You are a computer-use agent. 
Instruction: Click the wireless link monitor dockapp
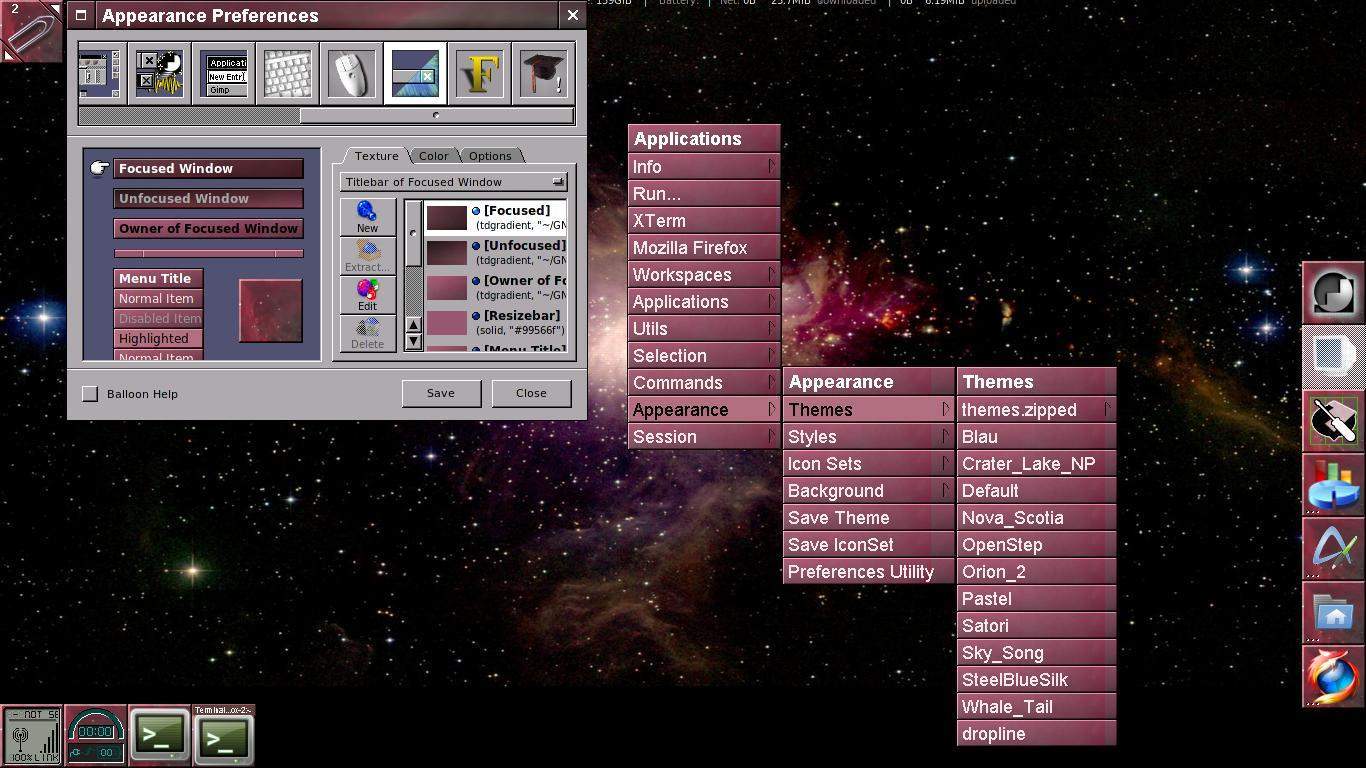click(32, 737)
